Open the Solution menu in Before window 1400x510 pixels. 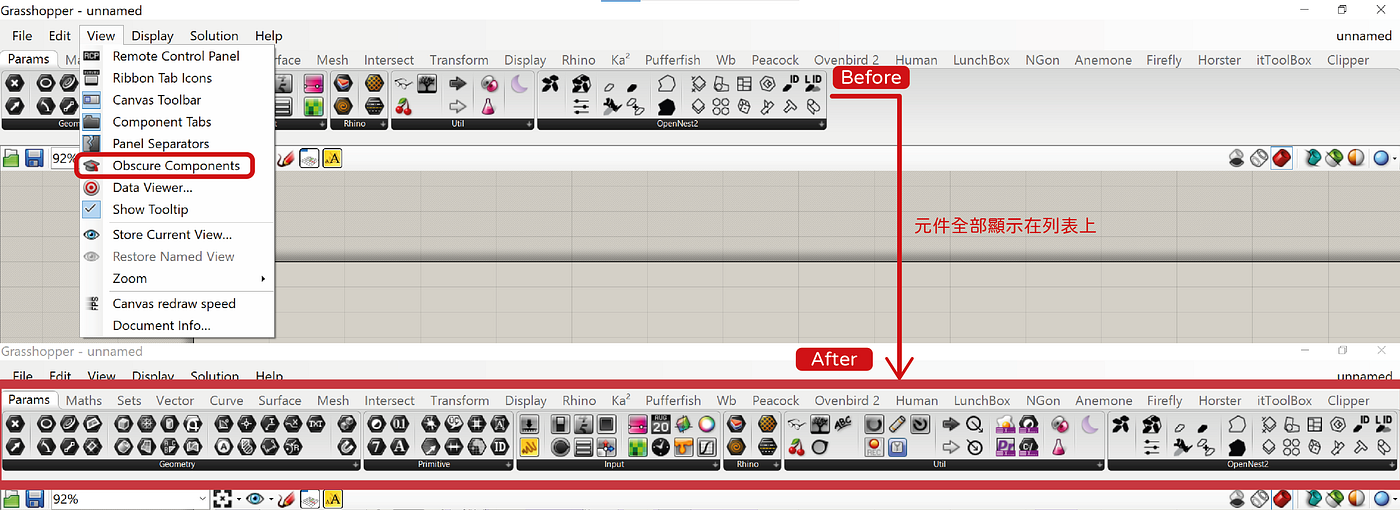click(214, 35)
